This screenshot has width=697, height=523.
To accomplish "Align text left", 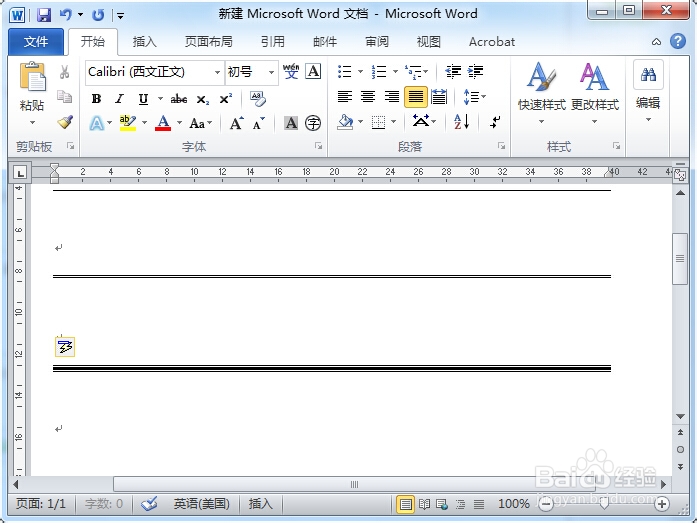I will (344, 96).
